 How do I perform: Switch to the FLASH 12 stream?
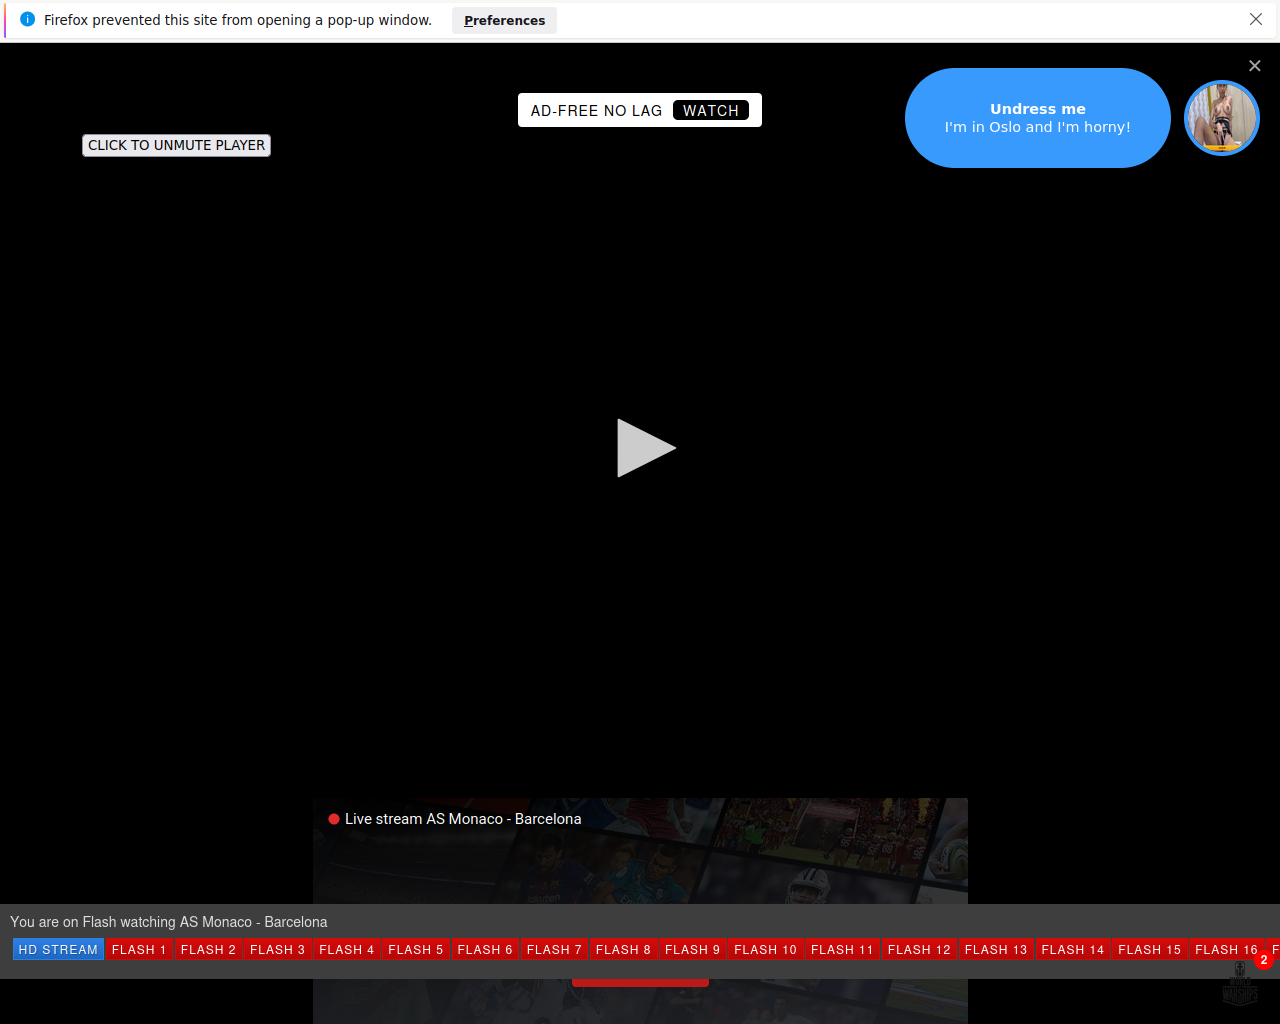pos(919,949)
